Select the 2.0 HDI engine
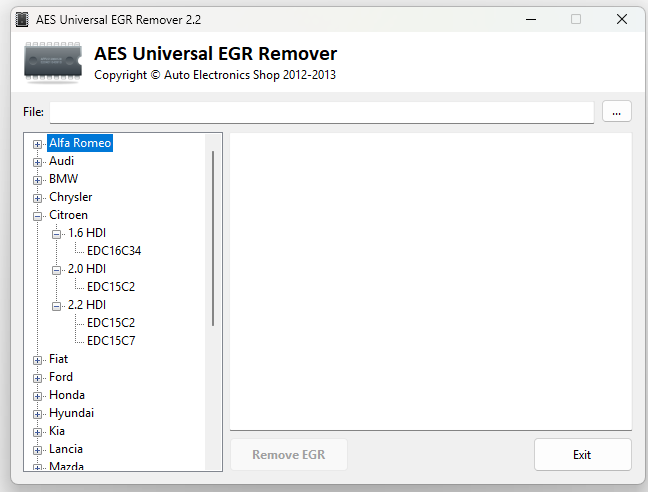This screenshot has height=492, width=648. (x=87, y=269)
